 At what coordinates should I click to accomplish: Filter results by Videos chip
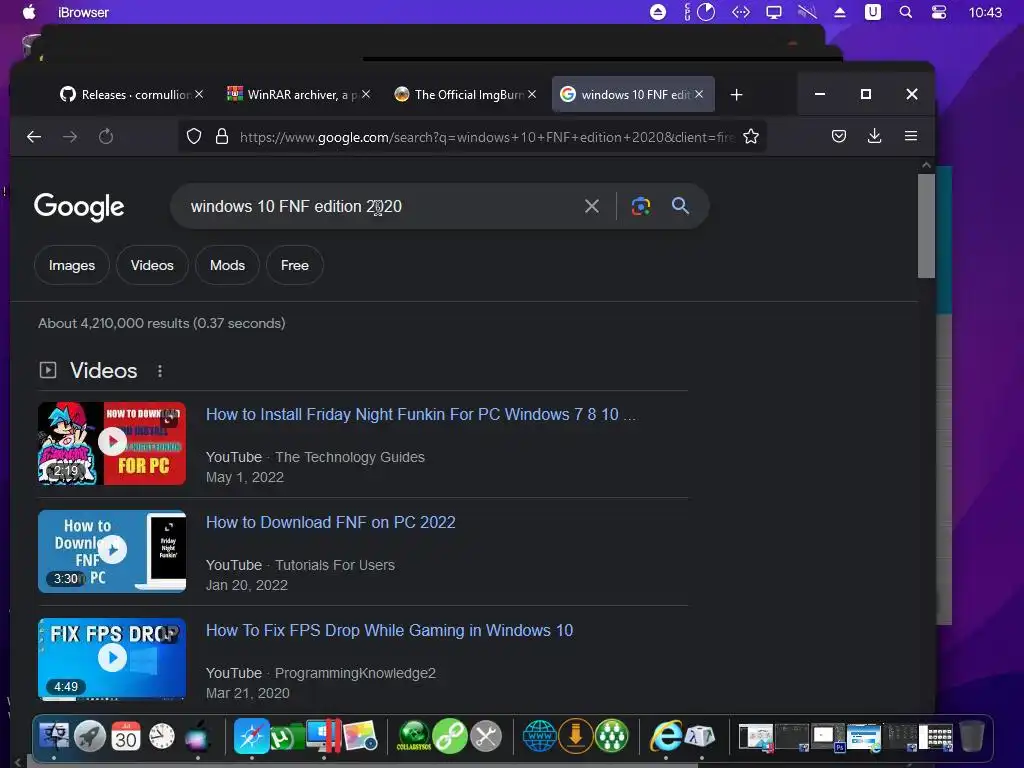coord(152,265)
